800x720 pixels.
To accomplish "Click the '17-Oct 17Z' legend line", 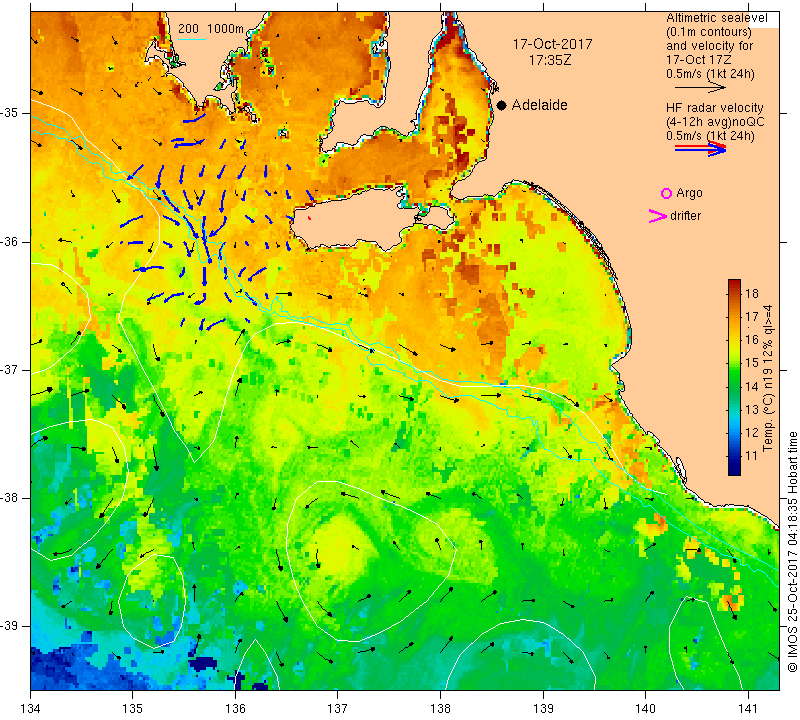I will pos(698,59).
